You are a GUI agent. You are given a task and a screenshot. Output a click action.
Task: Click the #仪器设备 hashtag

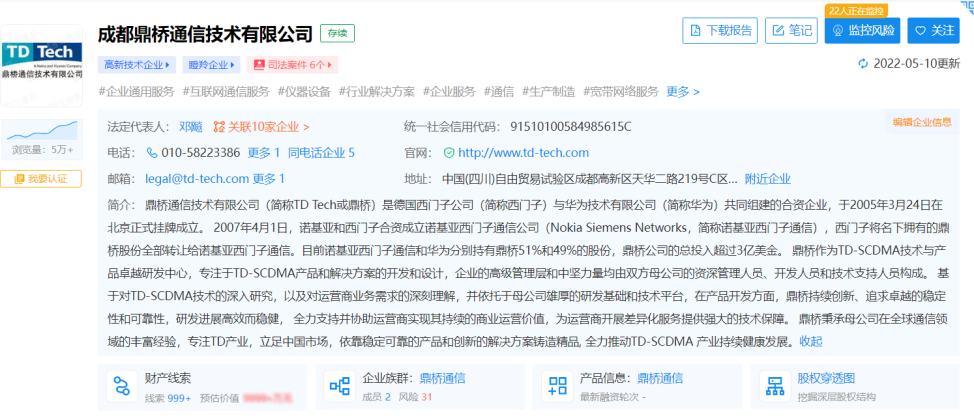click(304, 92)
